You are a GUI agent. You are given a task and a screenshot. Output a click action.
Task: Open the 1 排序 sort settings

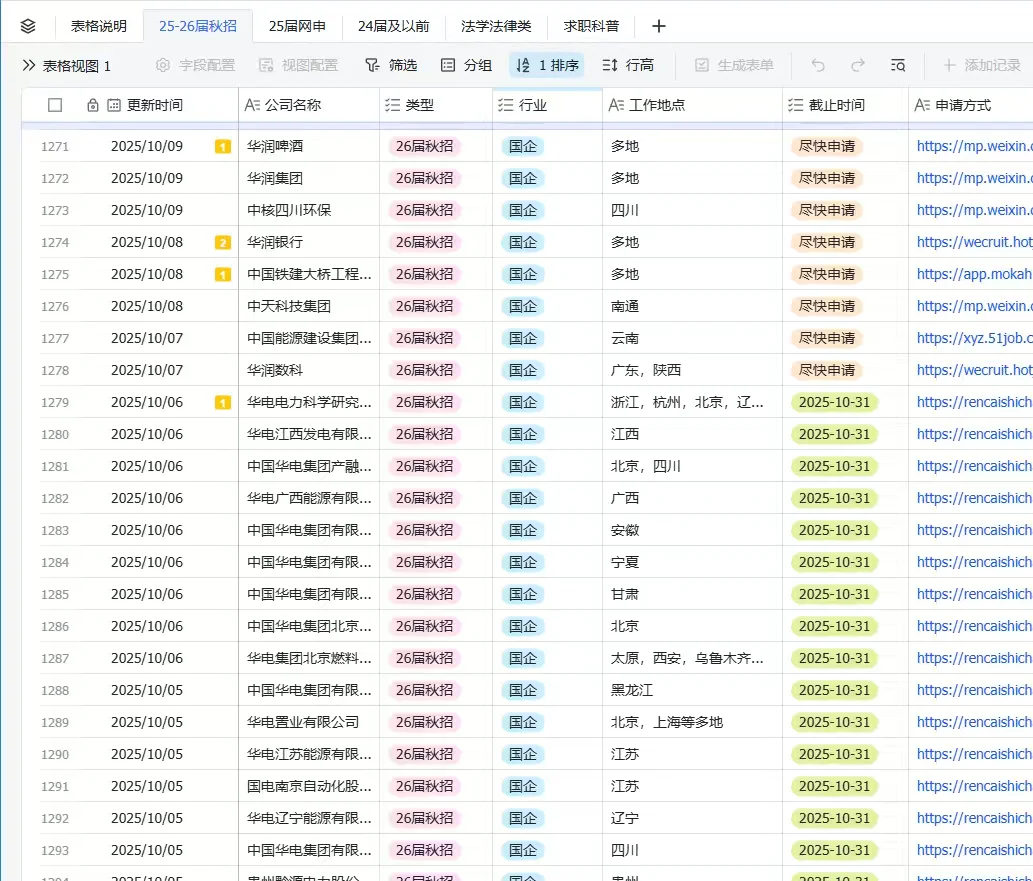[x=547, y=65]
